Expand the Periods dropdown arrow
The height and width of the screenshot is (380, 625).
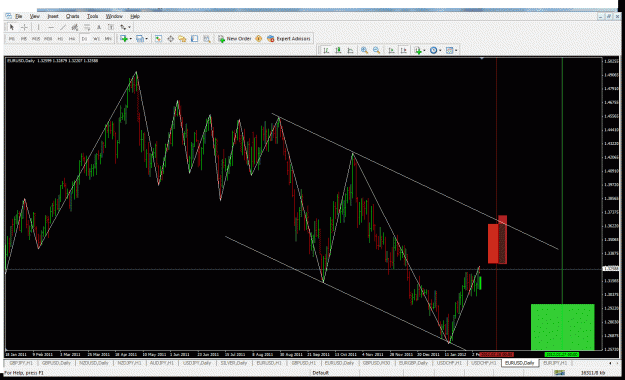(440, 50)
